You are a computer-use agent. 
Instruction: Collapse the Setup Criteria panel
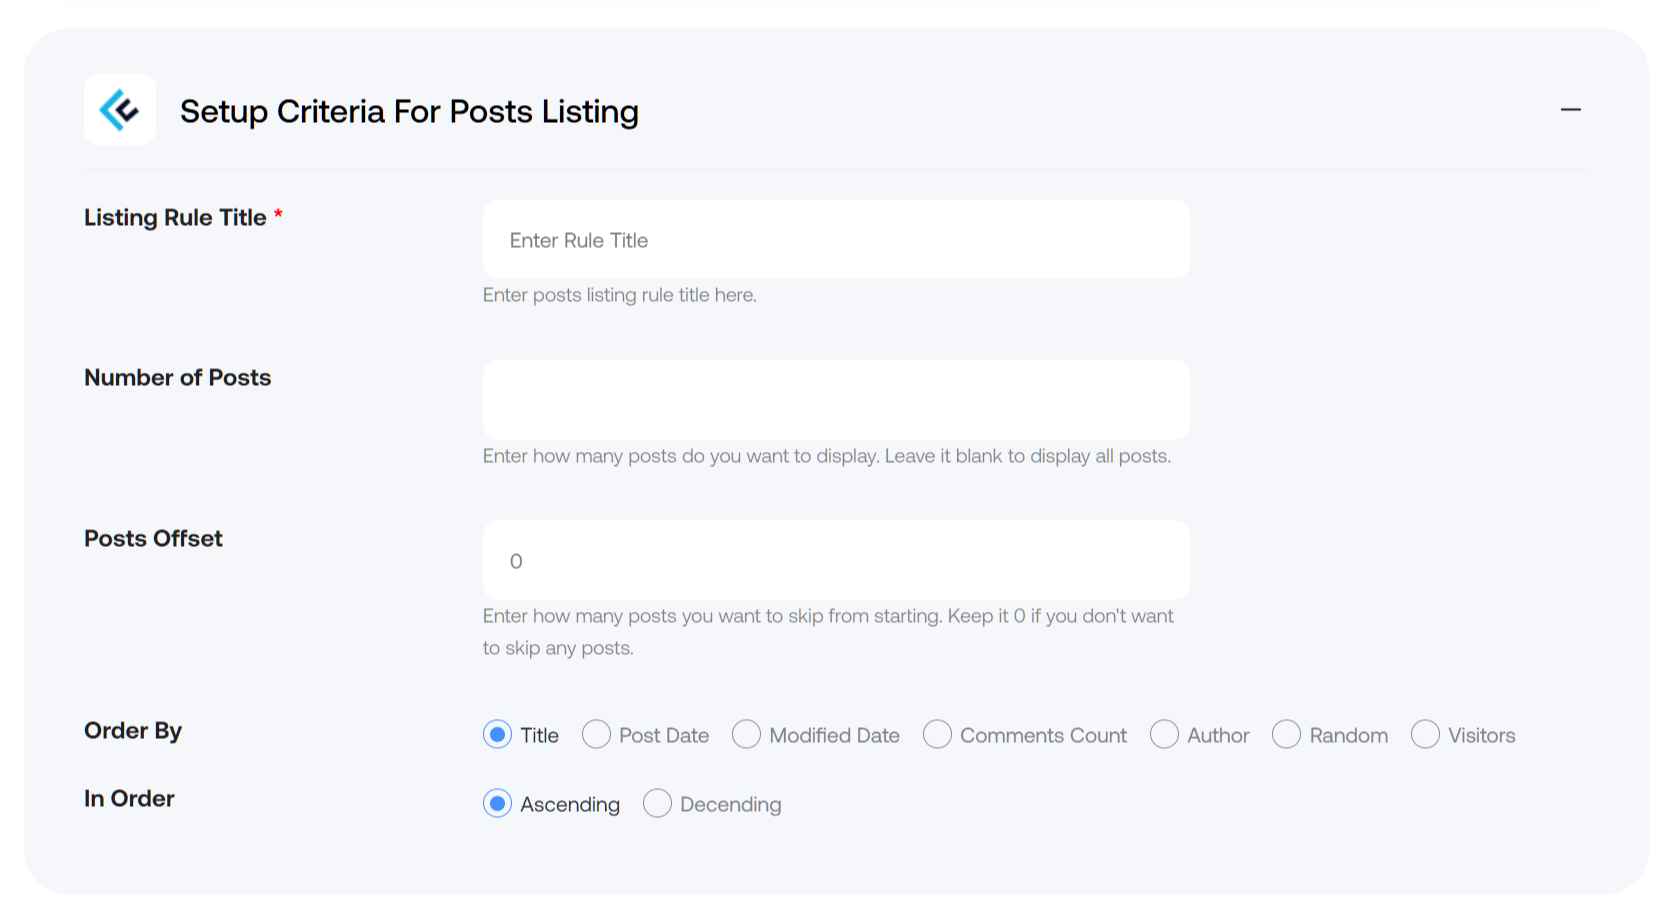point(1570,110)
